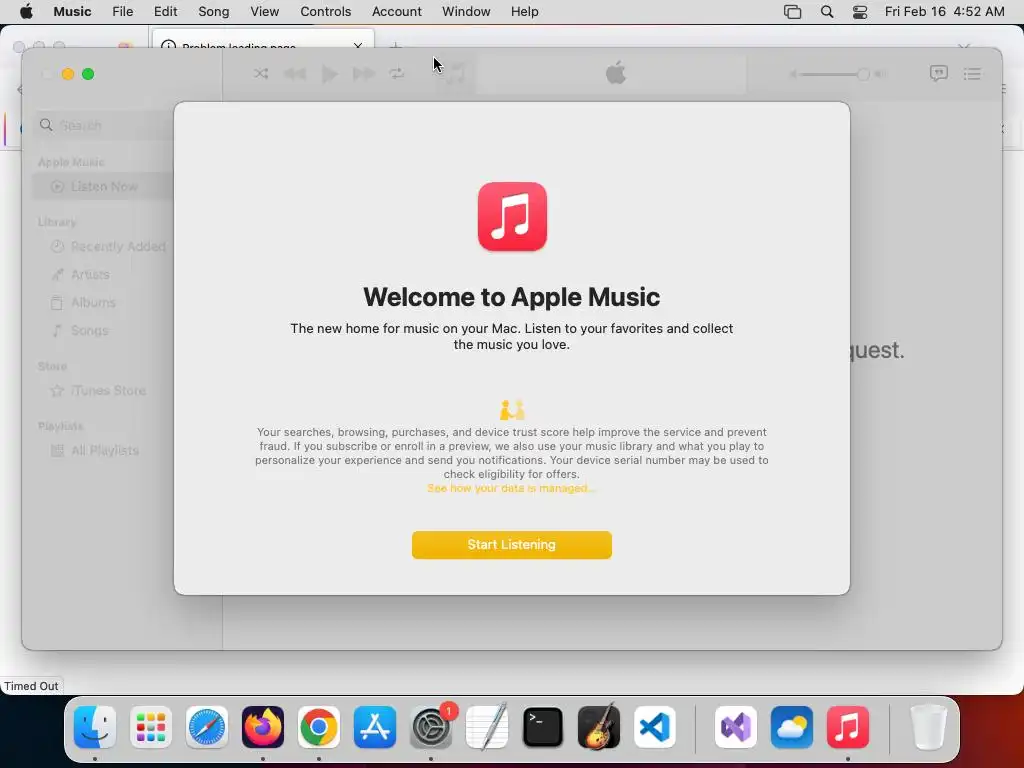
Task: Select Artists in Library sidebar
Action: [80, 275]
